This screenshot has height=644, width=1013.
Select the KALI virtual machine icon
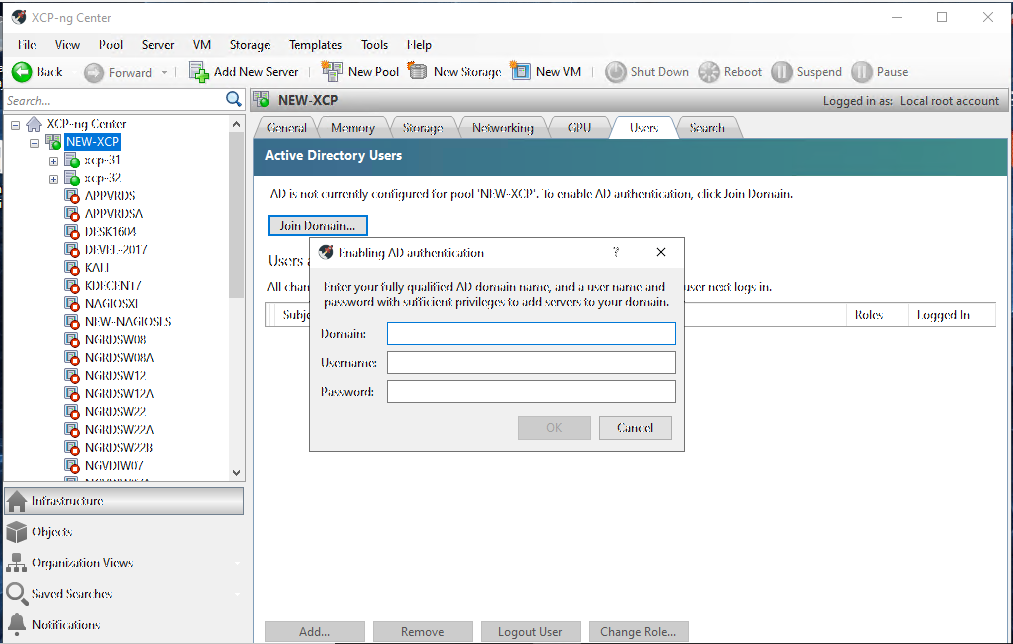coord(72,268)
